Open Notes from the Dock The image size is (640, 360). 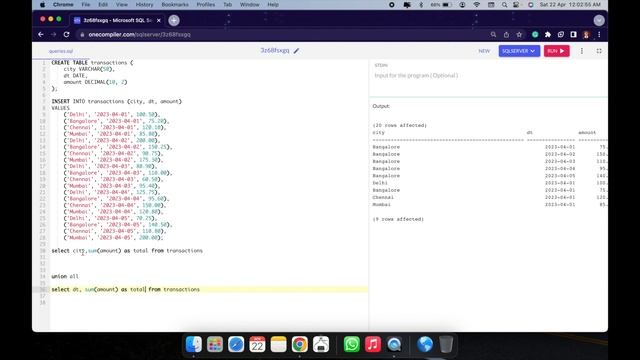tap(278, 344)
